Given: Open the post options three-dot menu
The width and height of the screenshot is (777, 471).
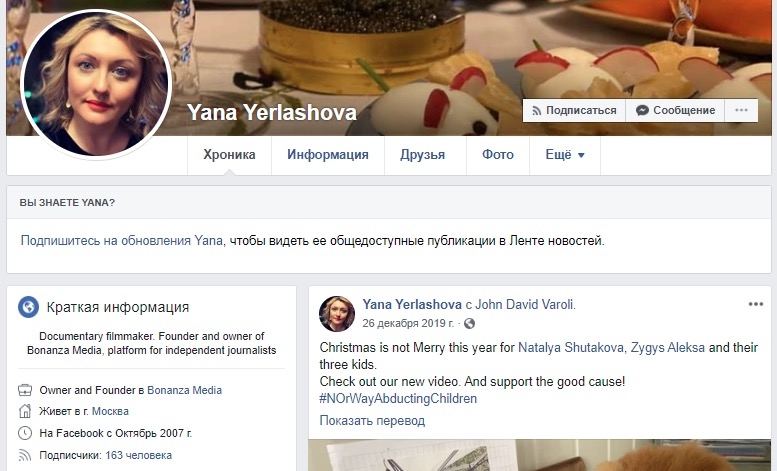Looking at the screenshot, I should [x=756, y=304].
